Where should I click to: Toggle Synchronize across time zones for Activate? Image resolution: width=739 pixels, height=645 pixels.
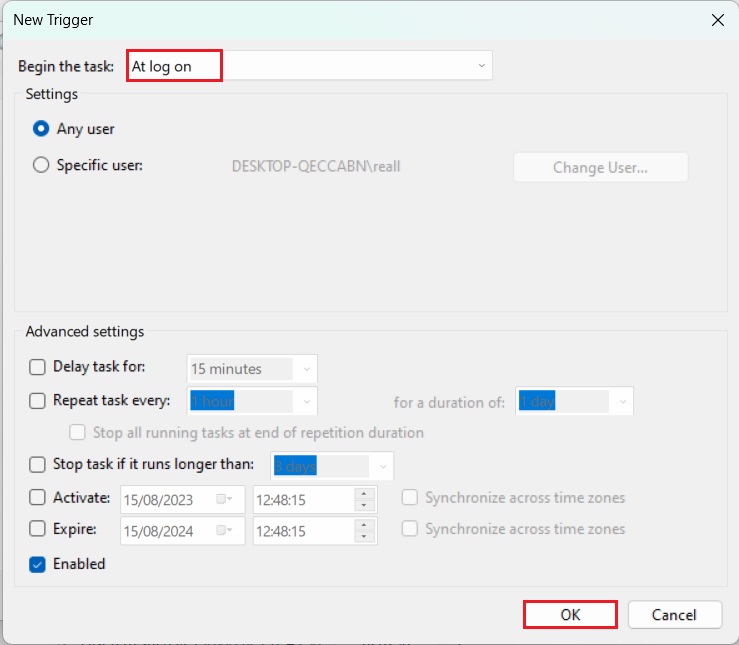coord(410,498)
